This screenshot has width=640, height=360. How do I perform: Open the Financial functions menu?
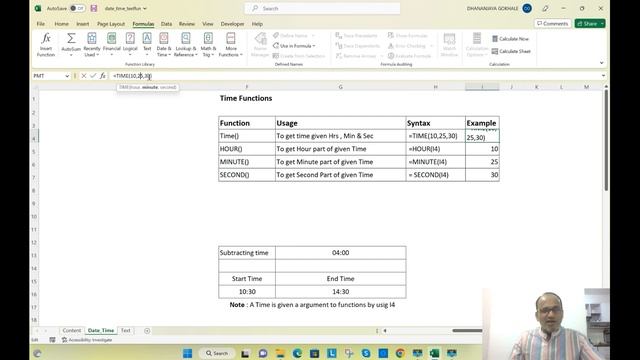tap(111, 44)
